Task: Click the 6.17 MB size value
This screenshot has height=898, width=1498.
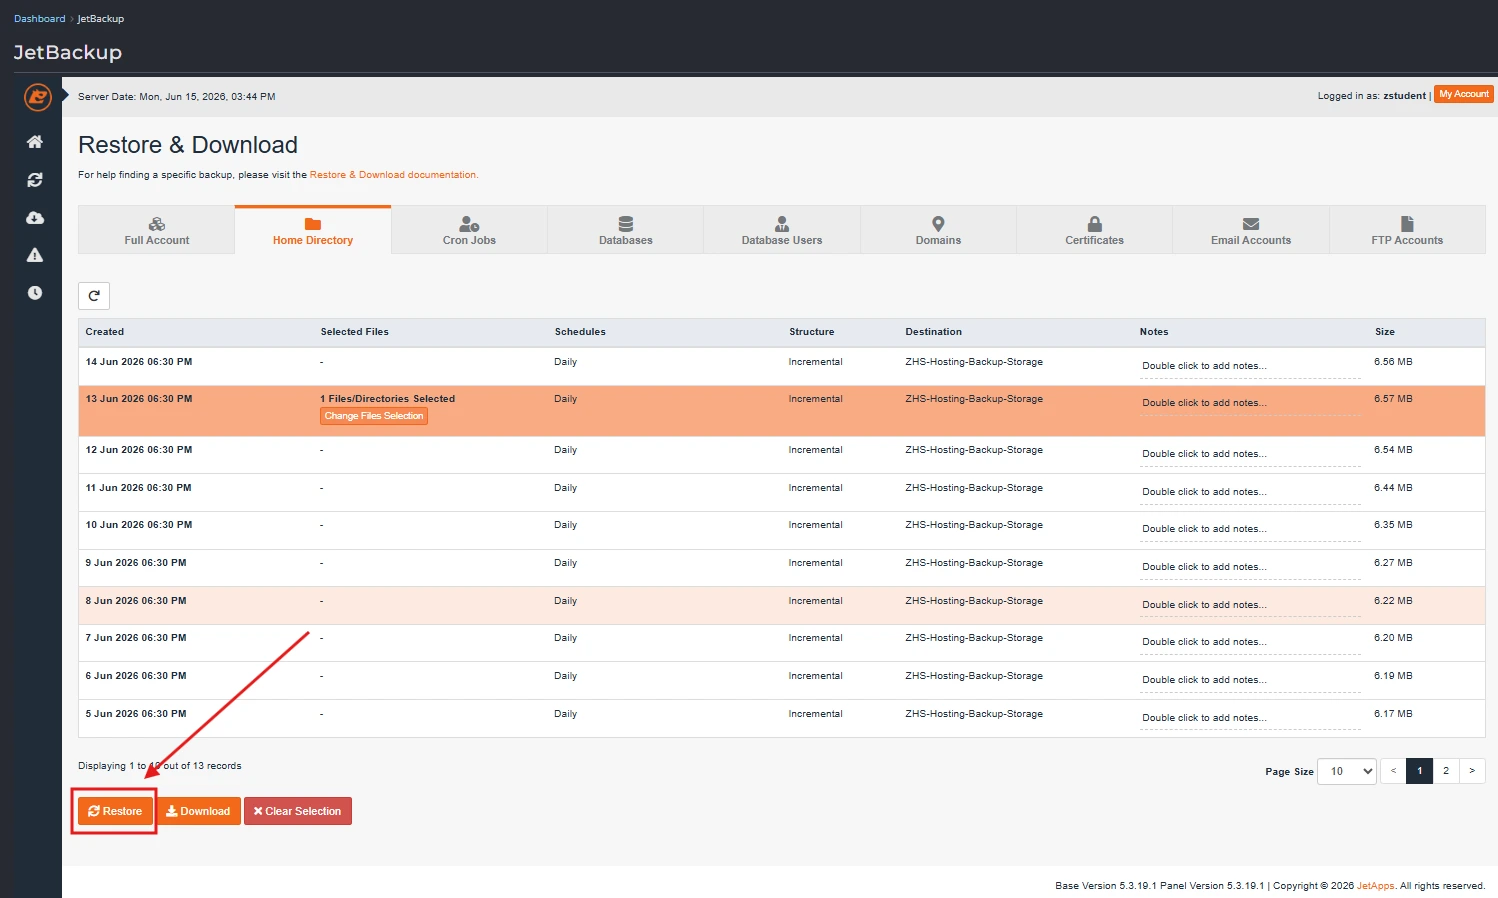Action: coord(1393,714)
